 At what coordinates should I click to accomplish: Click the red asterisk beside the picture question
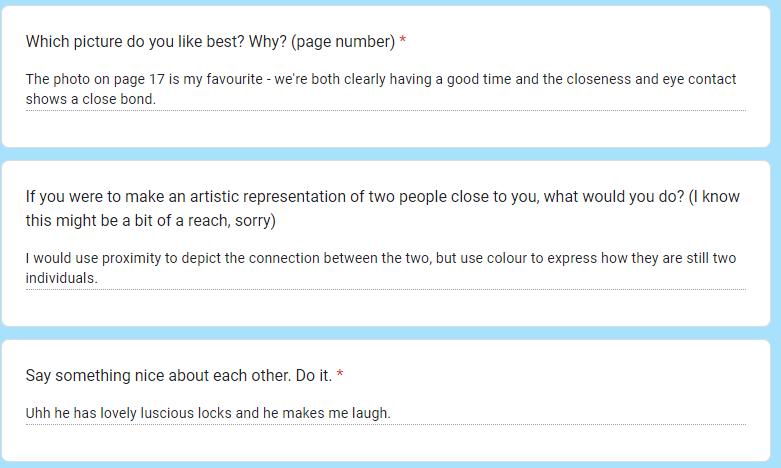click(403, 42)
